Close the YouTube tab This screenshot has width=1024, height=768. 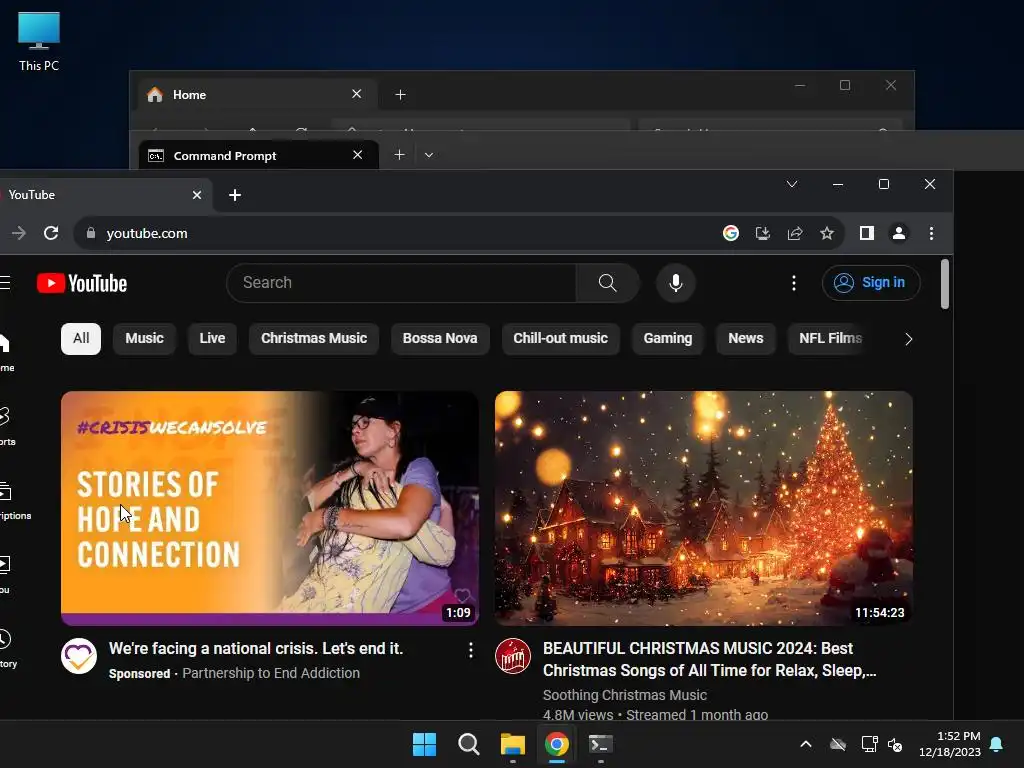coord(197,195)
